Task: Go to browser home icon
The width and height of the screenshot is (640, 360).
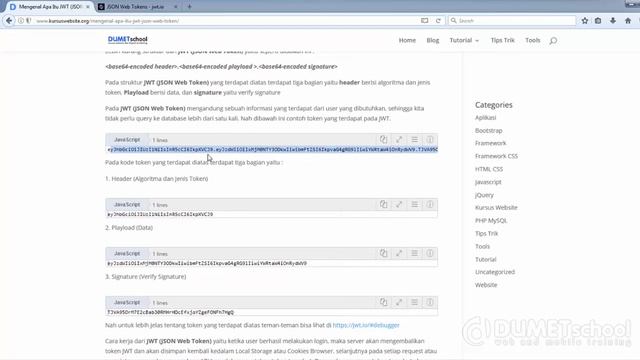Action: (x=628, y=20)
